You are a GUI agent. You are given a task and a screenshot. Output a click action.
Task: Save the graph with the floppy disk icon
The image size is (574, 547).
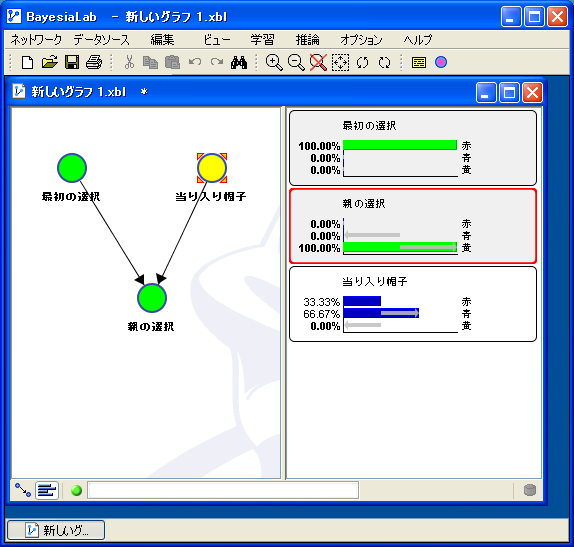pos(72,62)
